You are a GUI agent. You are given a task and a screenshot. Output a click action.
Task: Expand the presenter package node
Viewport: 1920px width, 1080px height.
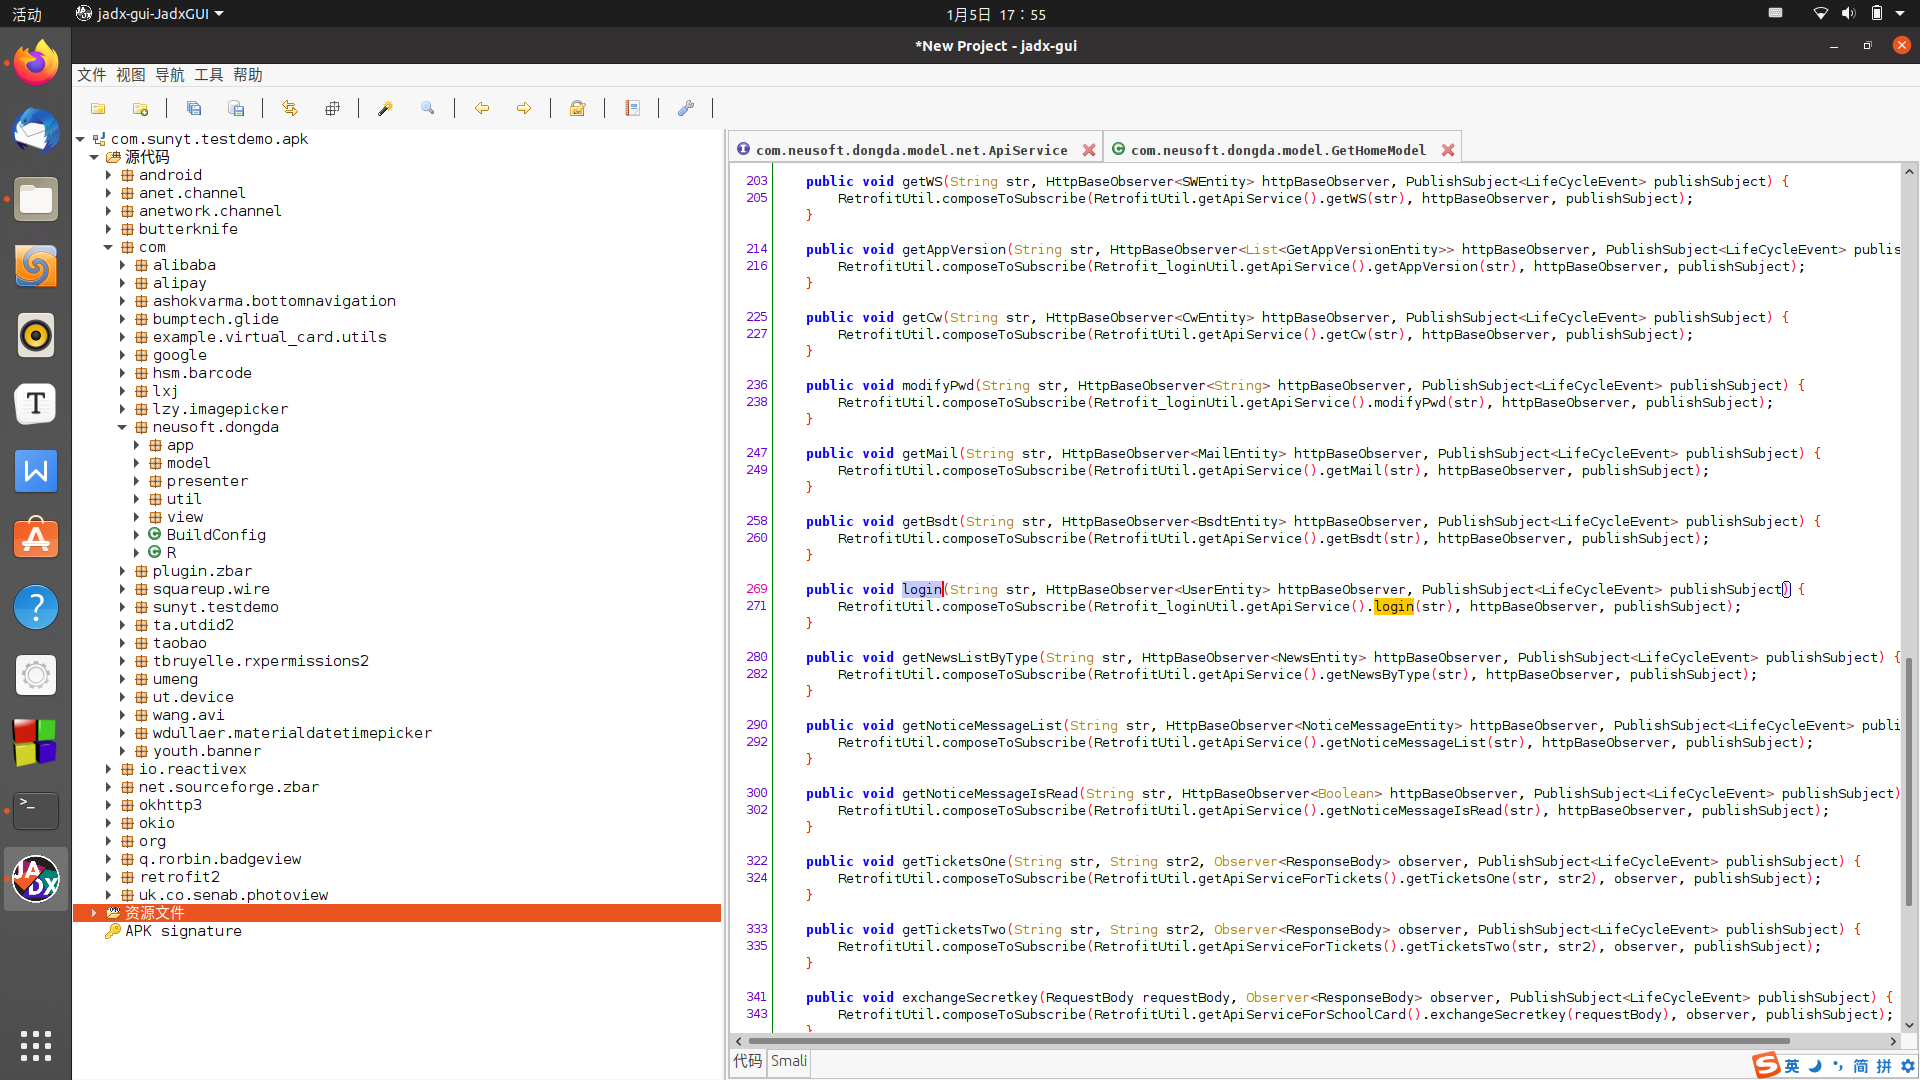(x=137, y=481)
